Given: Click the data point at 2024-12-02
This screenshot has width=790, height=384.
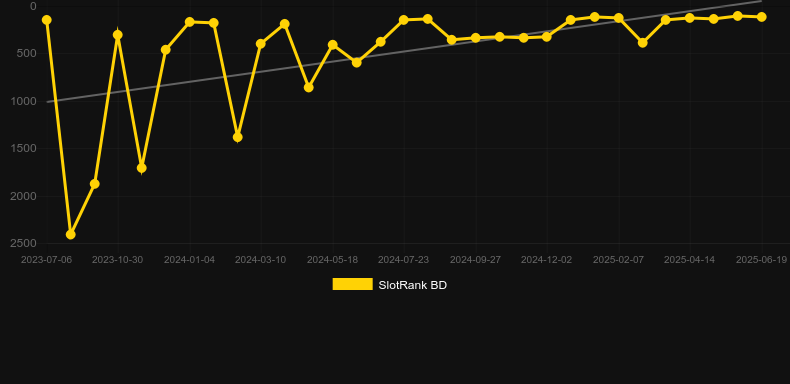Looking at the screenshot, I should [x=547, y=37].
